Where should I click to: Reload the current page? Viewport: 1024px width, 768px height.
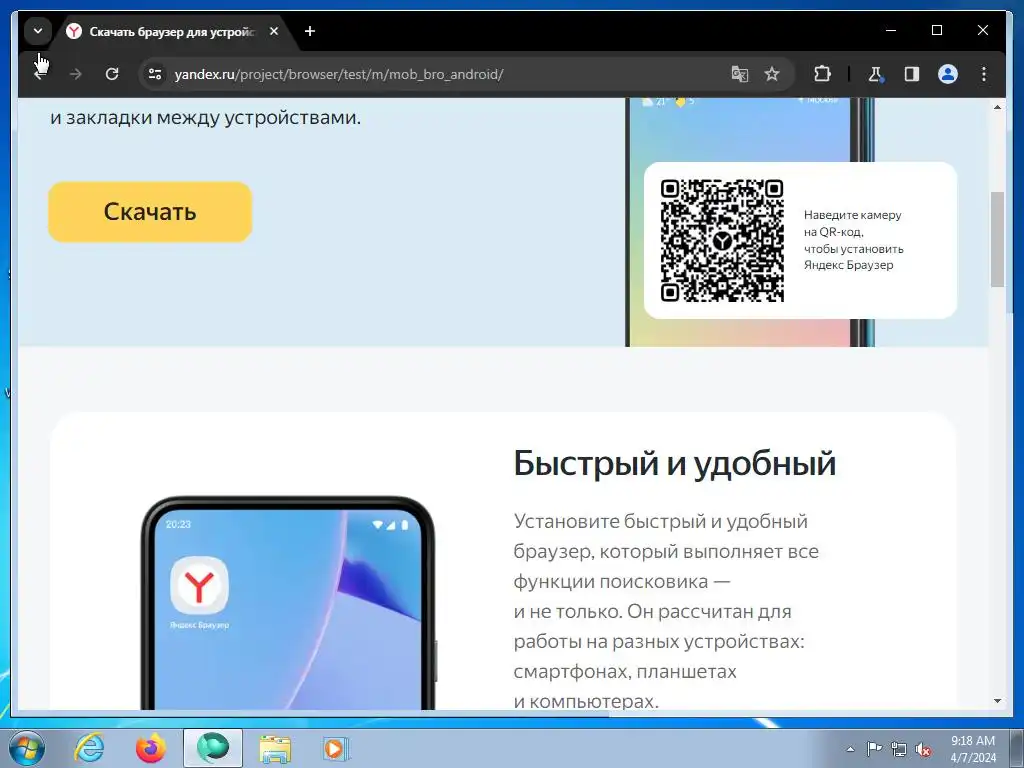tap(112, 74)
